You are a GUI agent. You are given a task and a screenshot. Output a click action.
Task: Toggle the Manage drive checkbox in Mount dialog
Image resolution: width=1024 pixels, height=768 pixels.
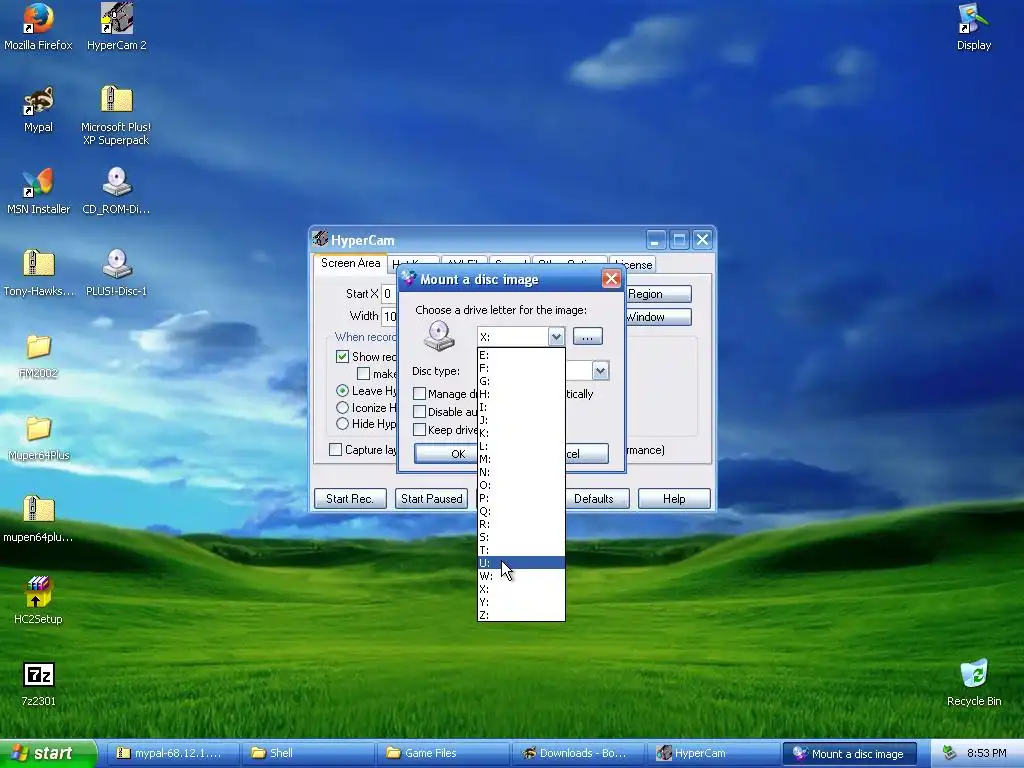point(419,394)
